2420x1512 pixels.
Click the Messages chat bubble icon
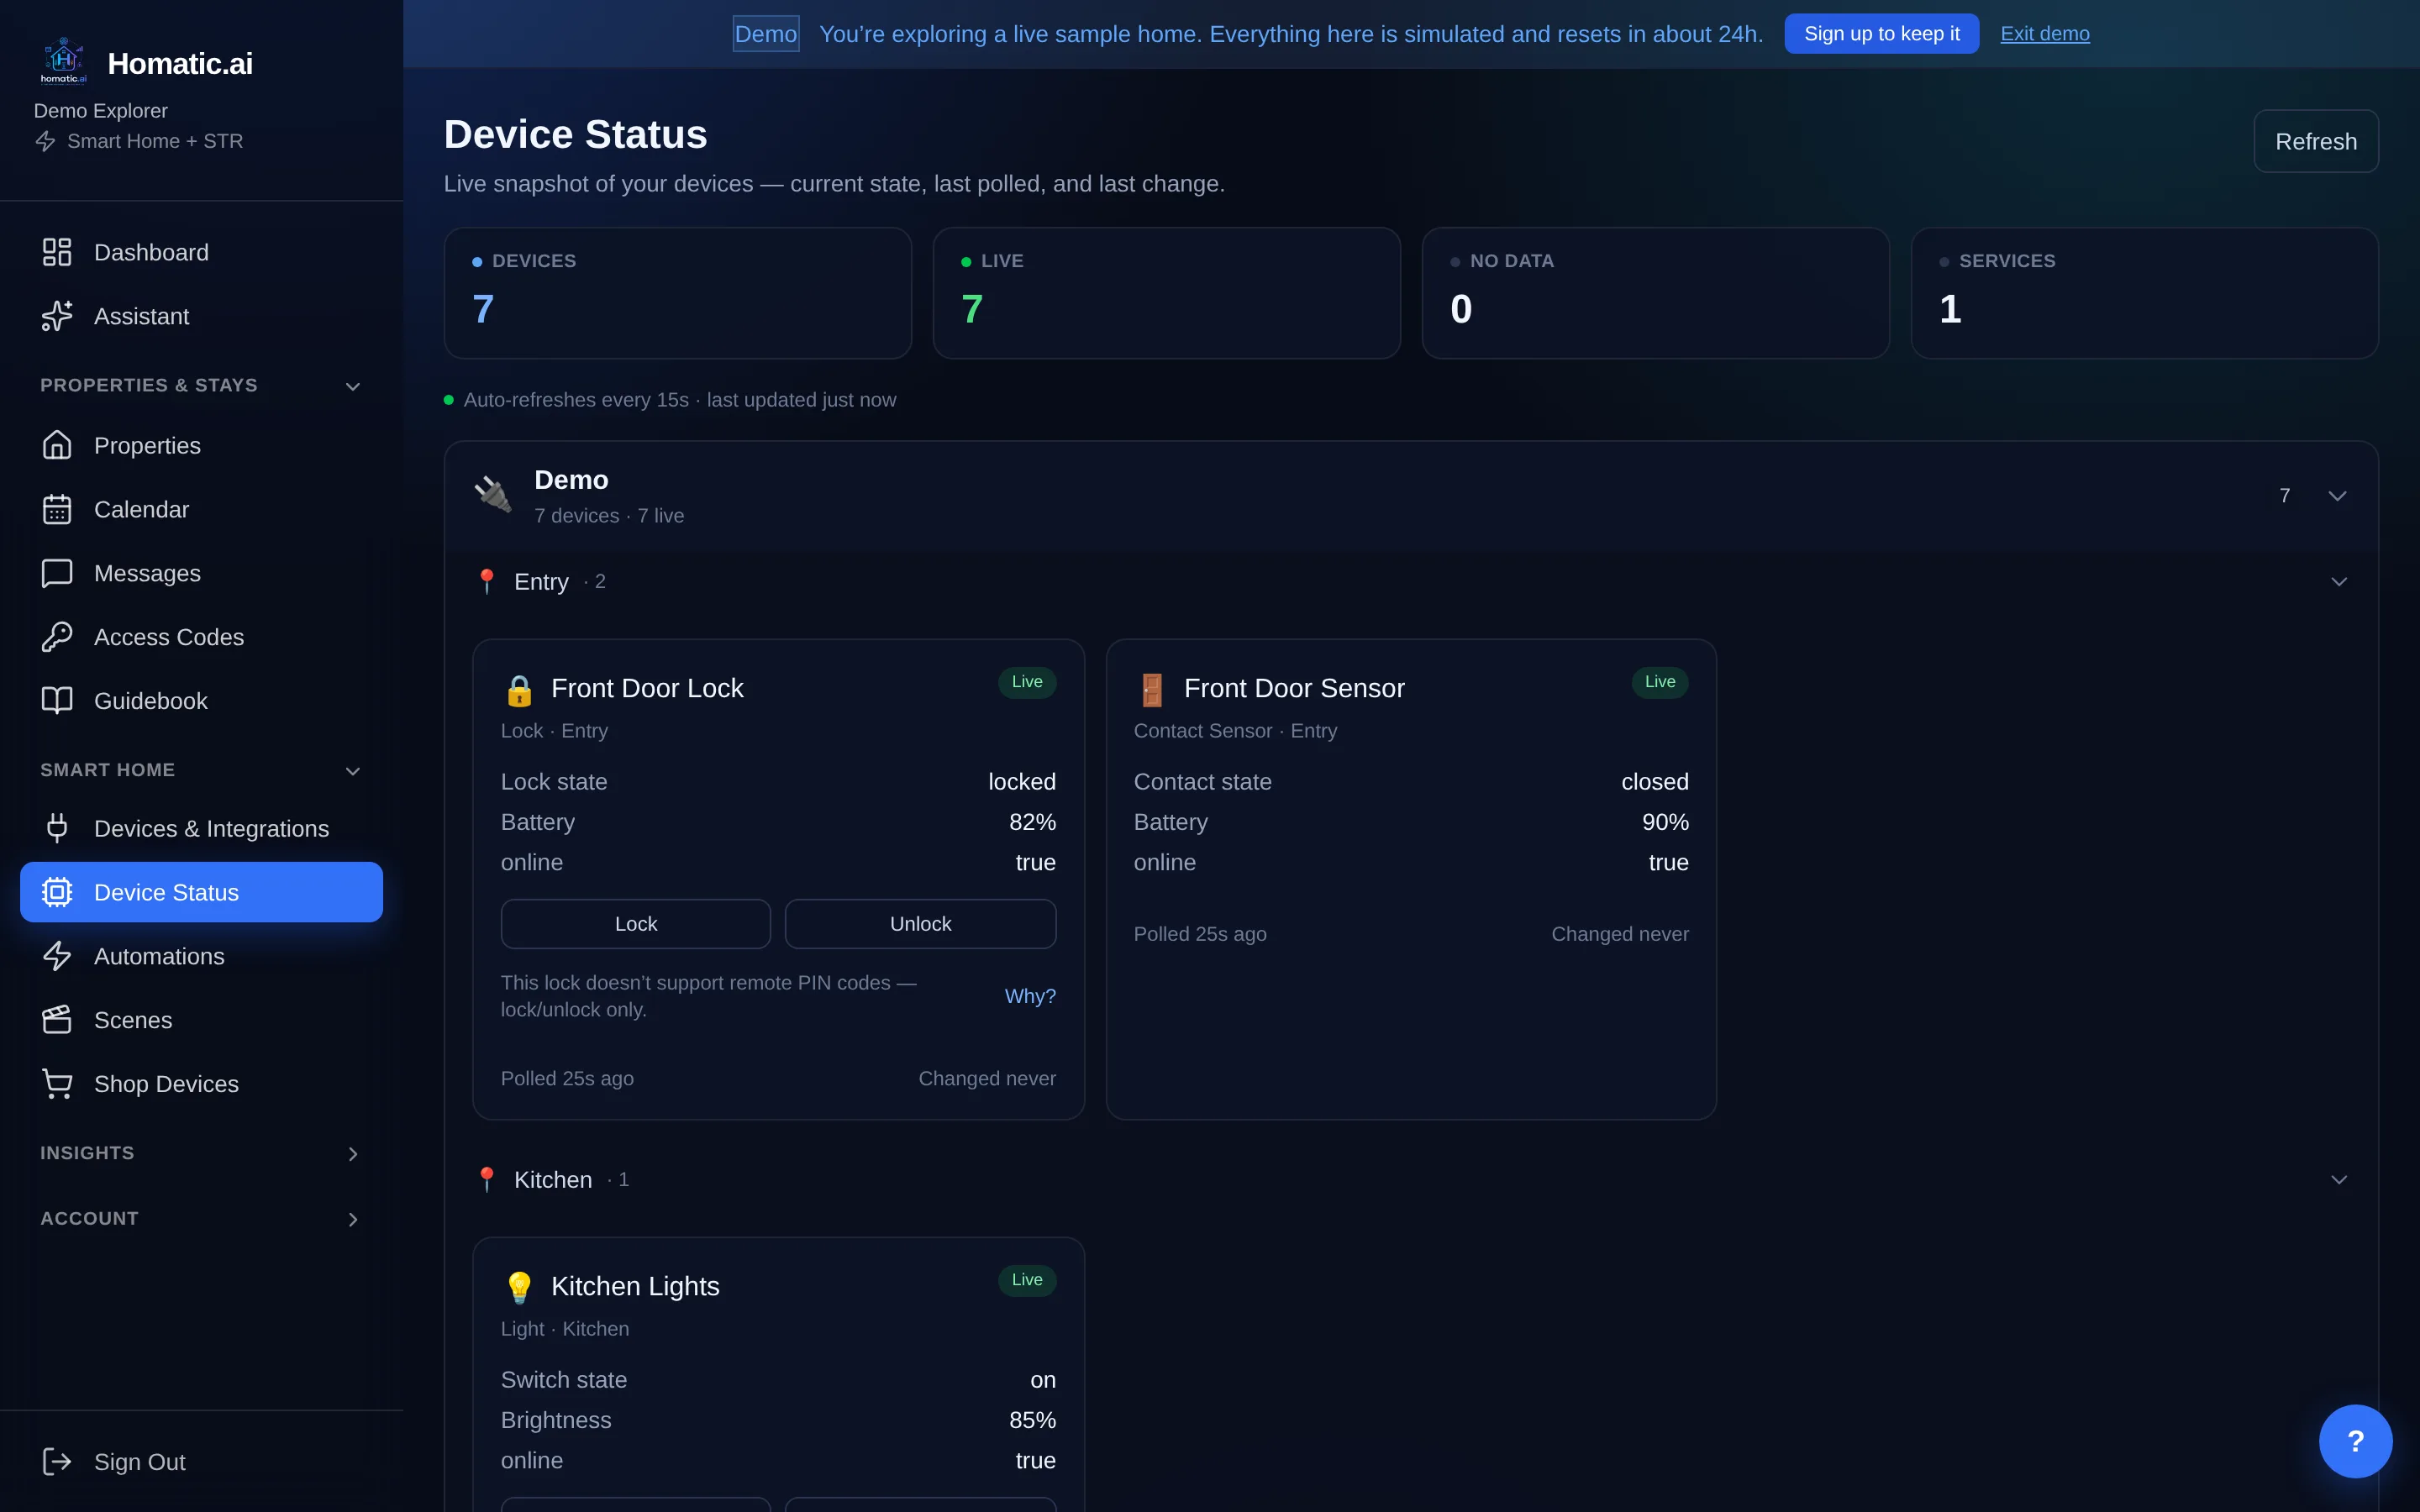point(57,573)
